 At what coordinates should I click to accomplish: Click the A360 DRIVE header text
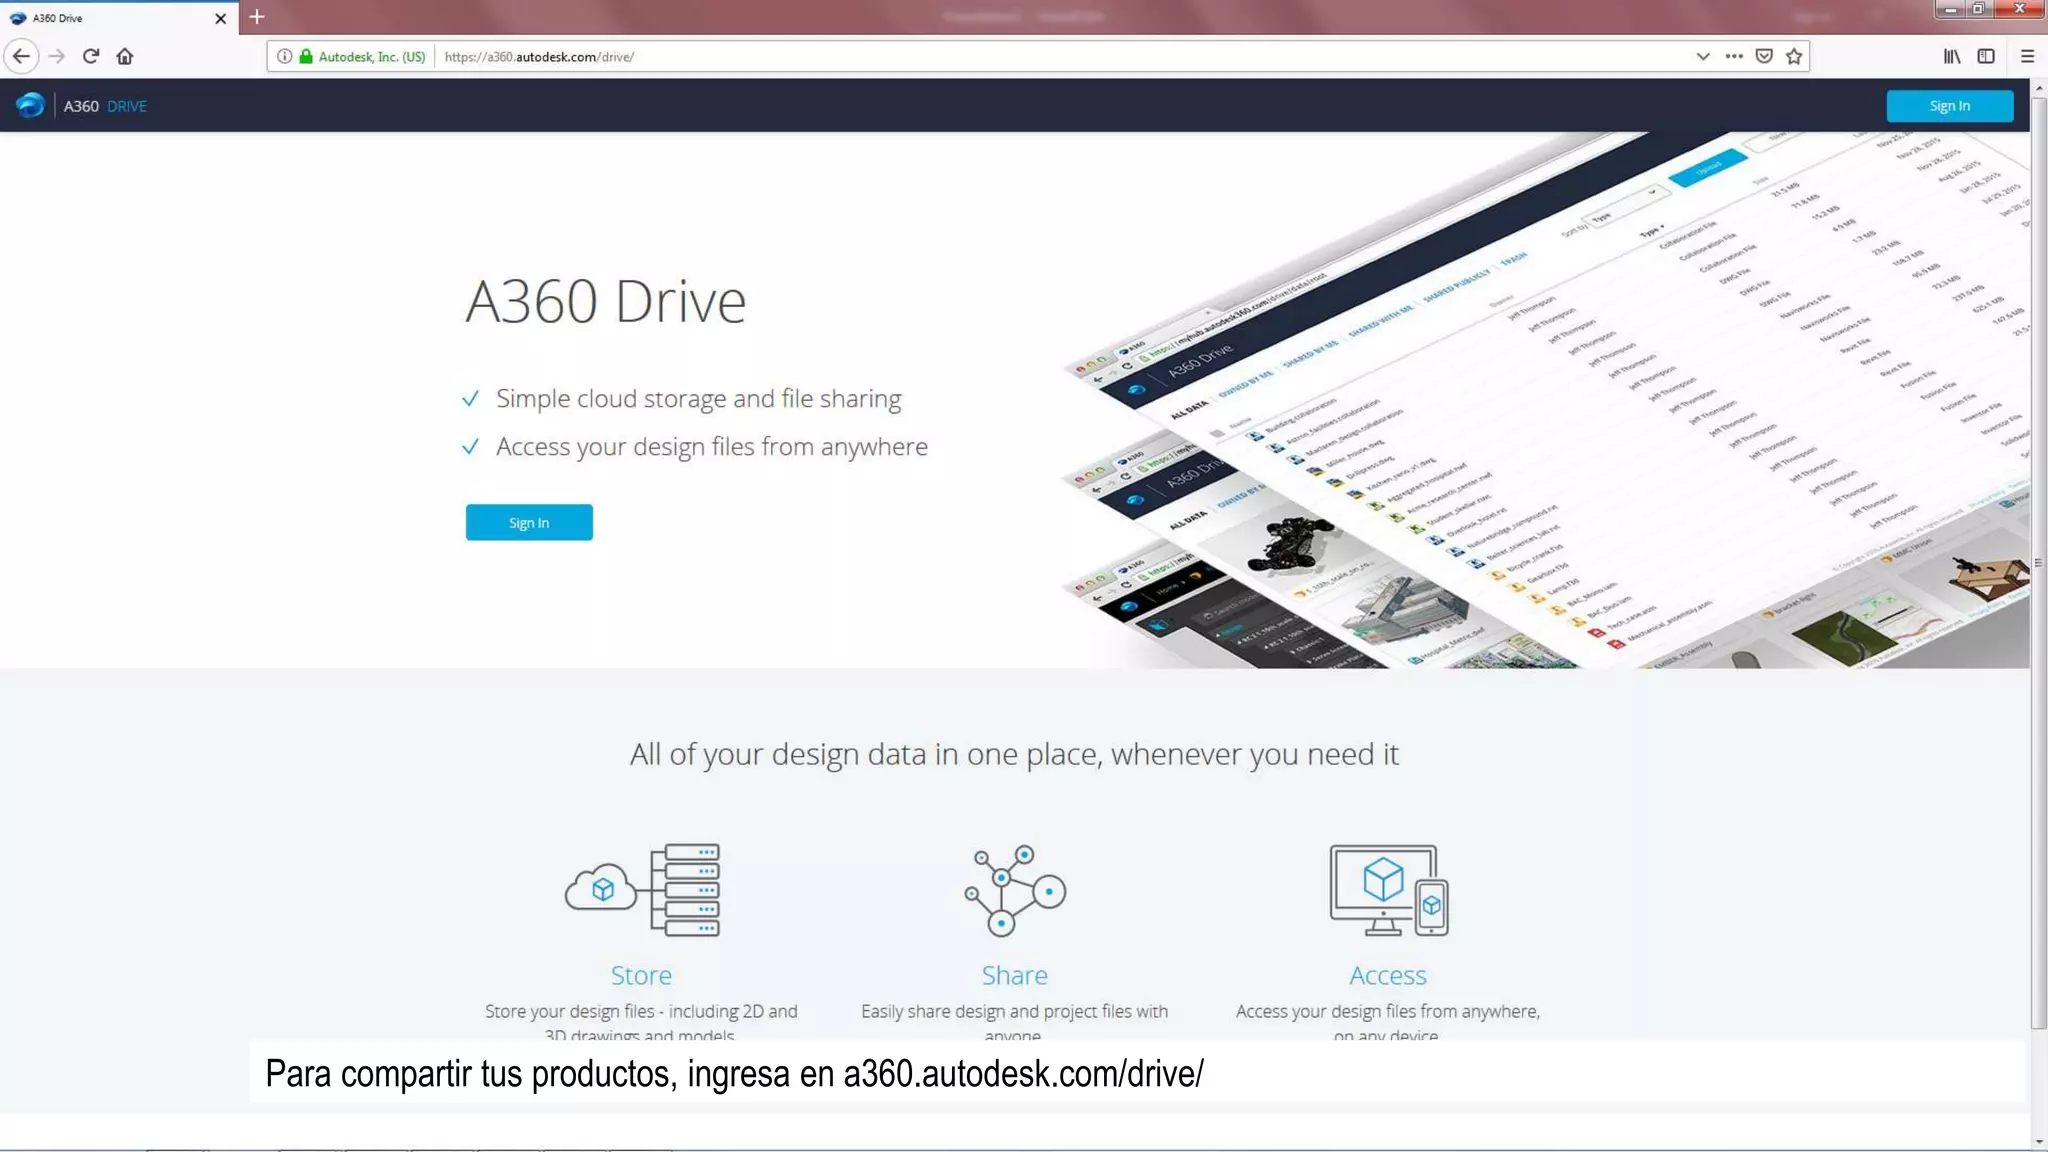(105, 106)
